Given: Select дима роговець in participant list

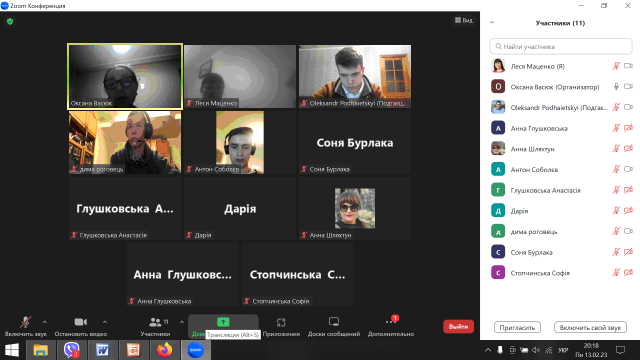Looking at the screenshot, I should pos(561,231).
